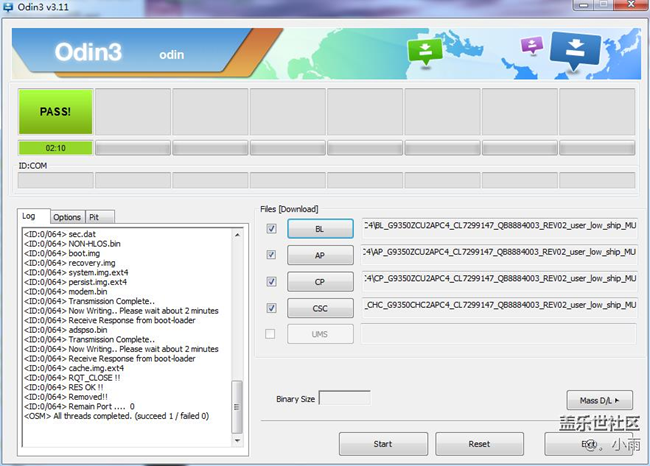Click the Reset button
This screenshot has height=466, width=650.
pos(479,443)
